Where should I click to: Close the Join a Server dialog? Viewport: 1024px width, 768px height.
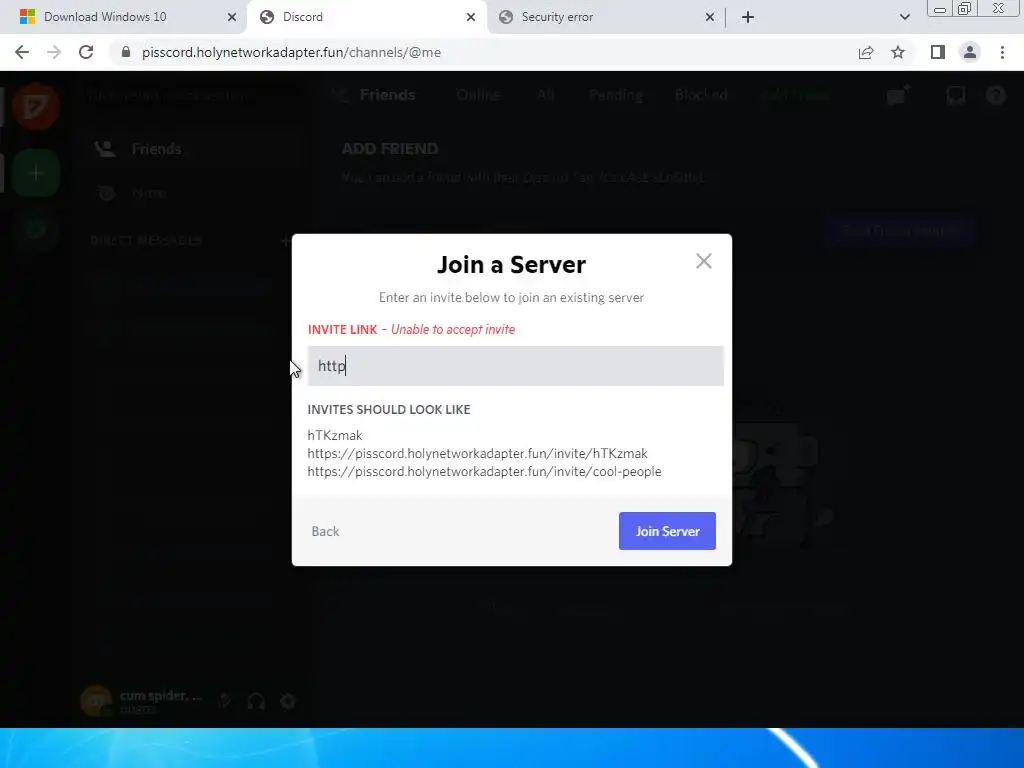point(703,261)
